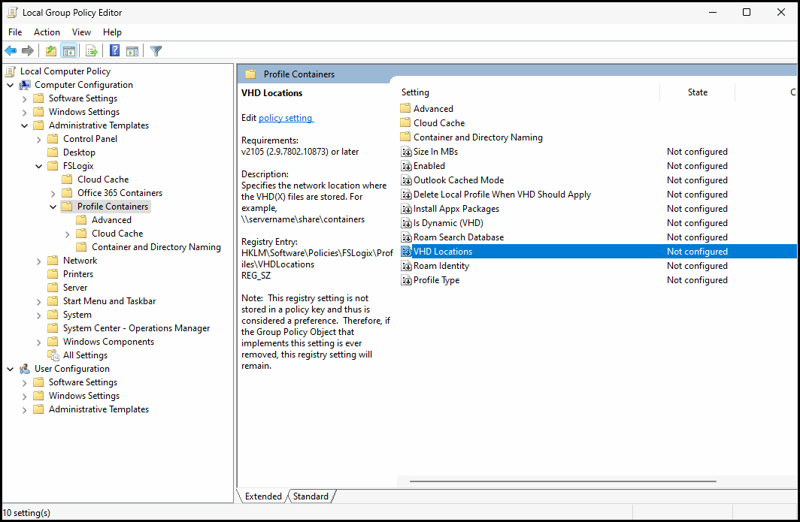The height and width of the screenshot is (522, 800).
Task: Open the Cloud Cache folder in settings list
Action: point(438,123)
